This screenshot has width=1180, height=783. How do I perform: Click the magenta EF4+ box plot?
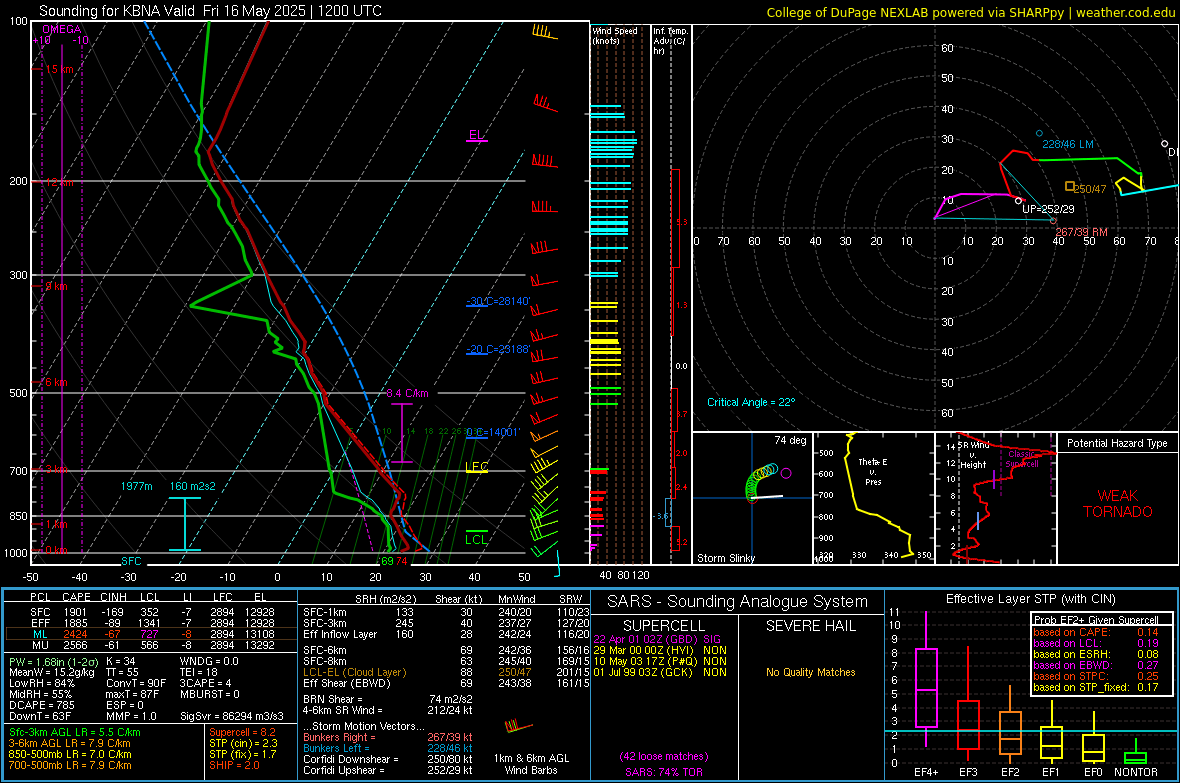coord(926,680)
